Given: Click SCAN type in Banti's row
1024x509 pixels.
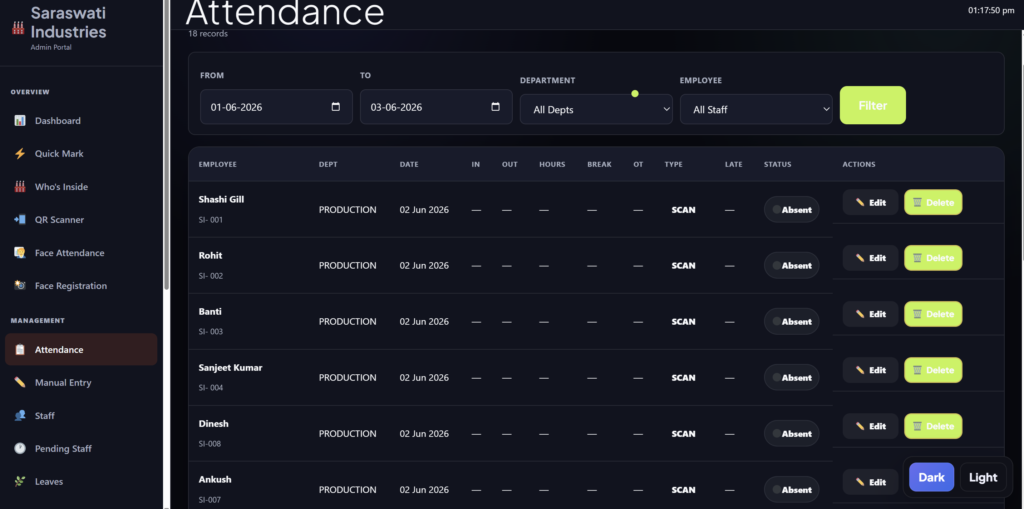Looking at the screenshot, I should coord(684,321).
